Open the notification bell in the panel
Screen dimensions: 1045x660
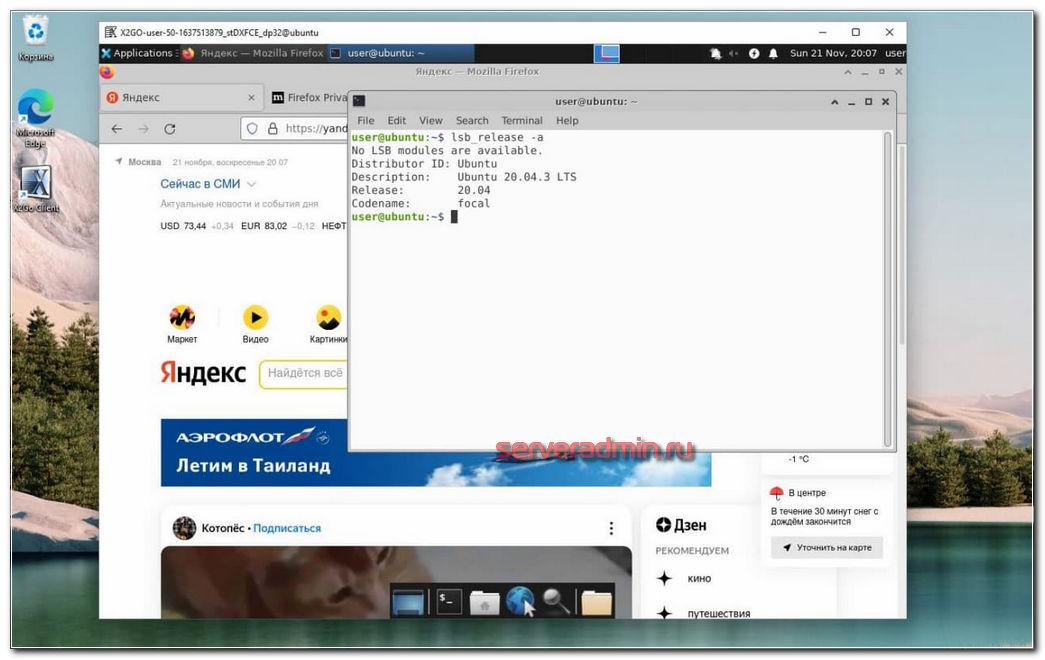[x=716, y=53]
